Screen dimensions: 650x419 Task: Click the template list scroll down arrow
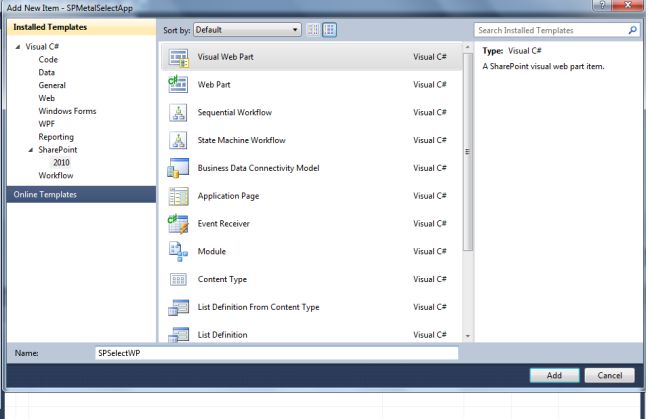[x=468, y=336]
